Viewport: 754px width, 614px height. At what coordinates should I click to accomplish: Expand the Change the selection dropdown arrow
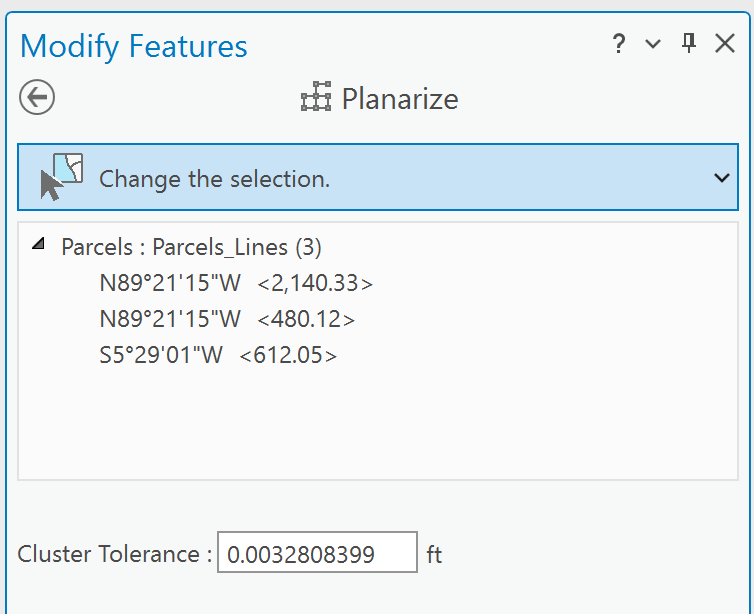click(x=722, y=178)
